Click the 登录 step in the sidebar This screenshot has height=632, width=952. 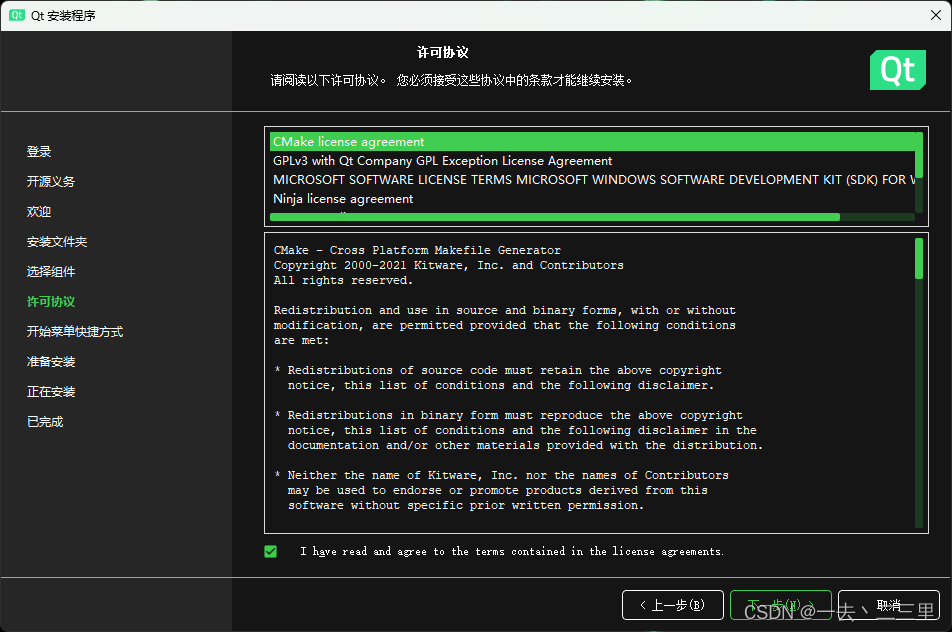pos(39,151)
